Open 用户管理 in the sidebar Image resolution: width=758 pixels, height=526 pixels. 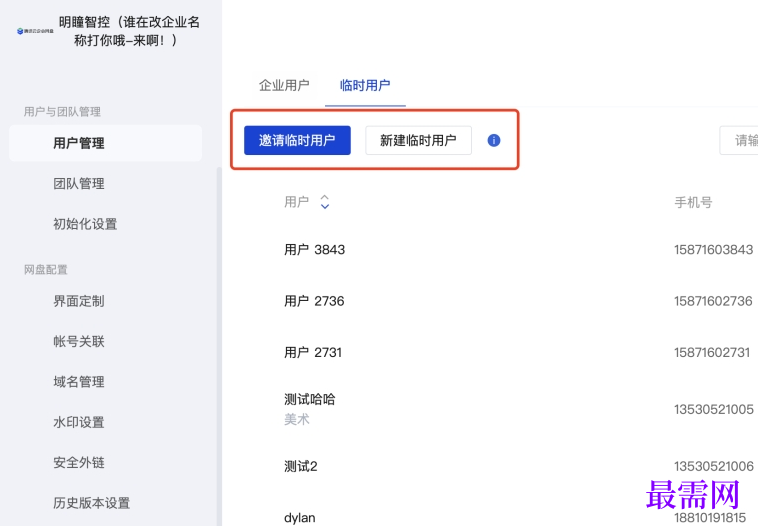click(105, 143)
